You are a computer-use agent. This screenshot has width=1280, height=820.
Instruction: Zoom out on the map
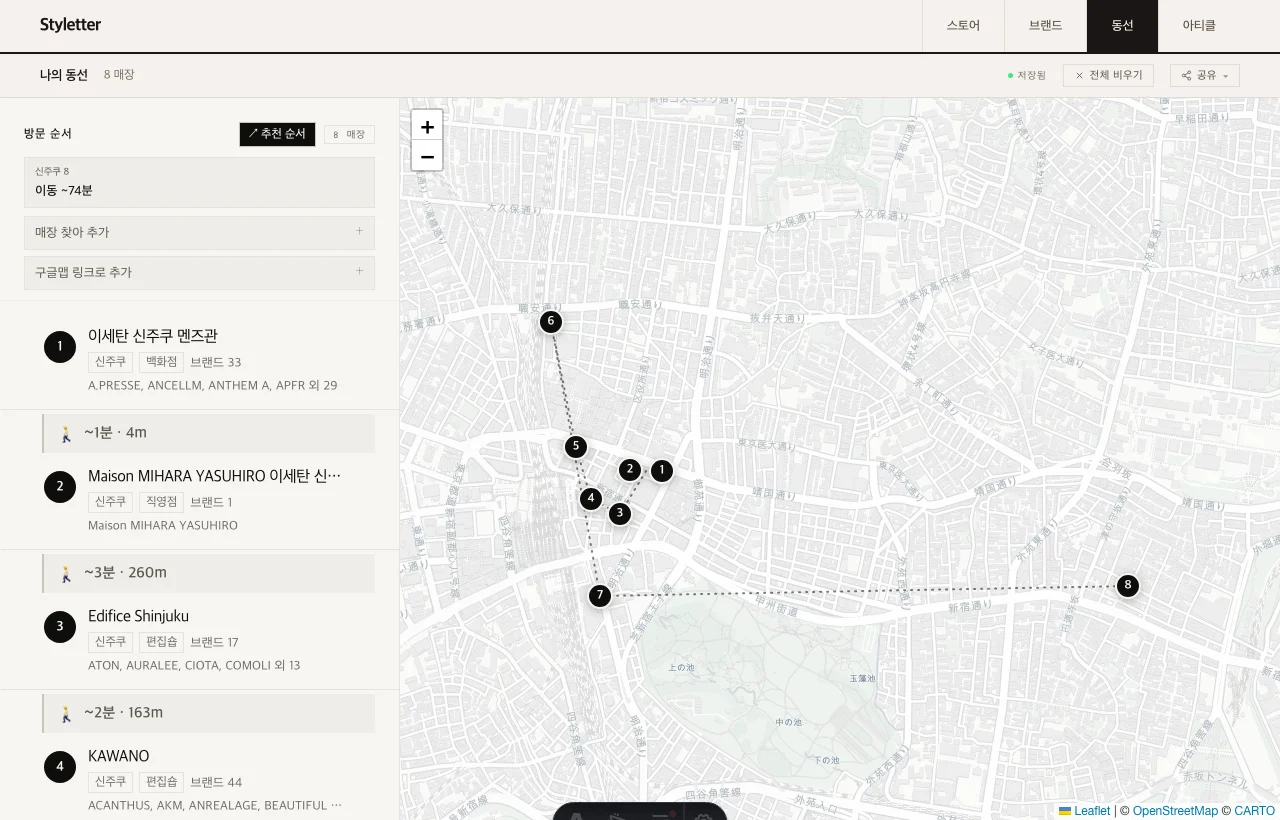pos(427,156)
